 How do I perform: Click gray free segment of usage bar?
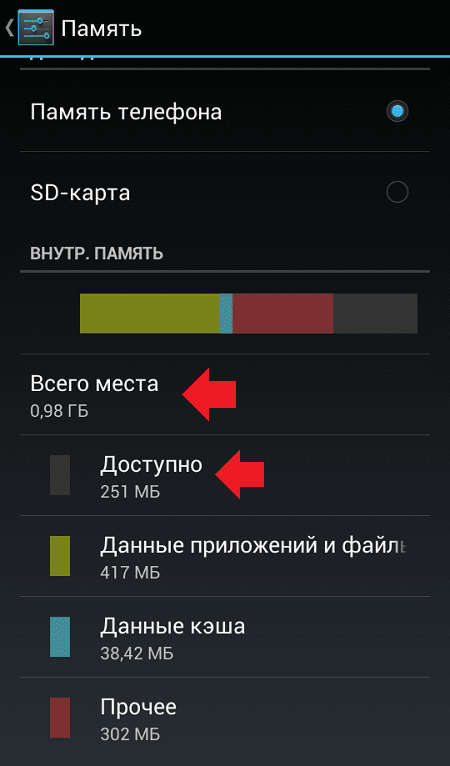pos(375,313)
